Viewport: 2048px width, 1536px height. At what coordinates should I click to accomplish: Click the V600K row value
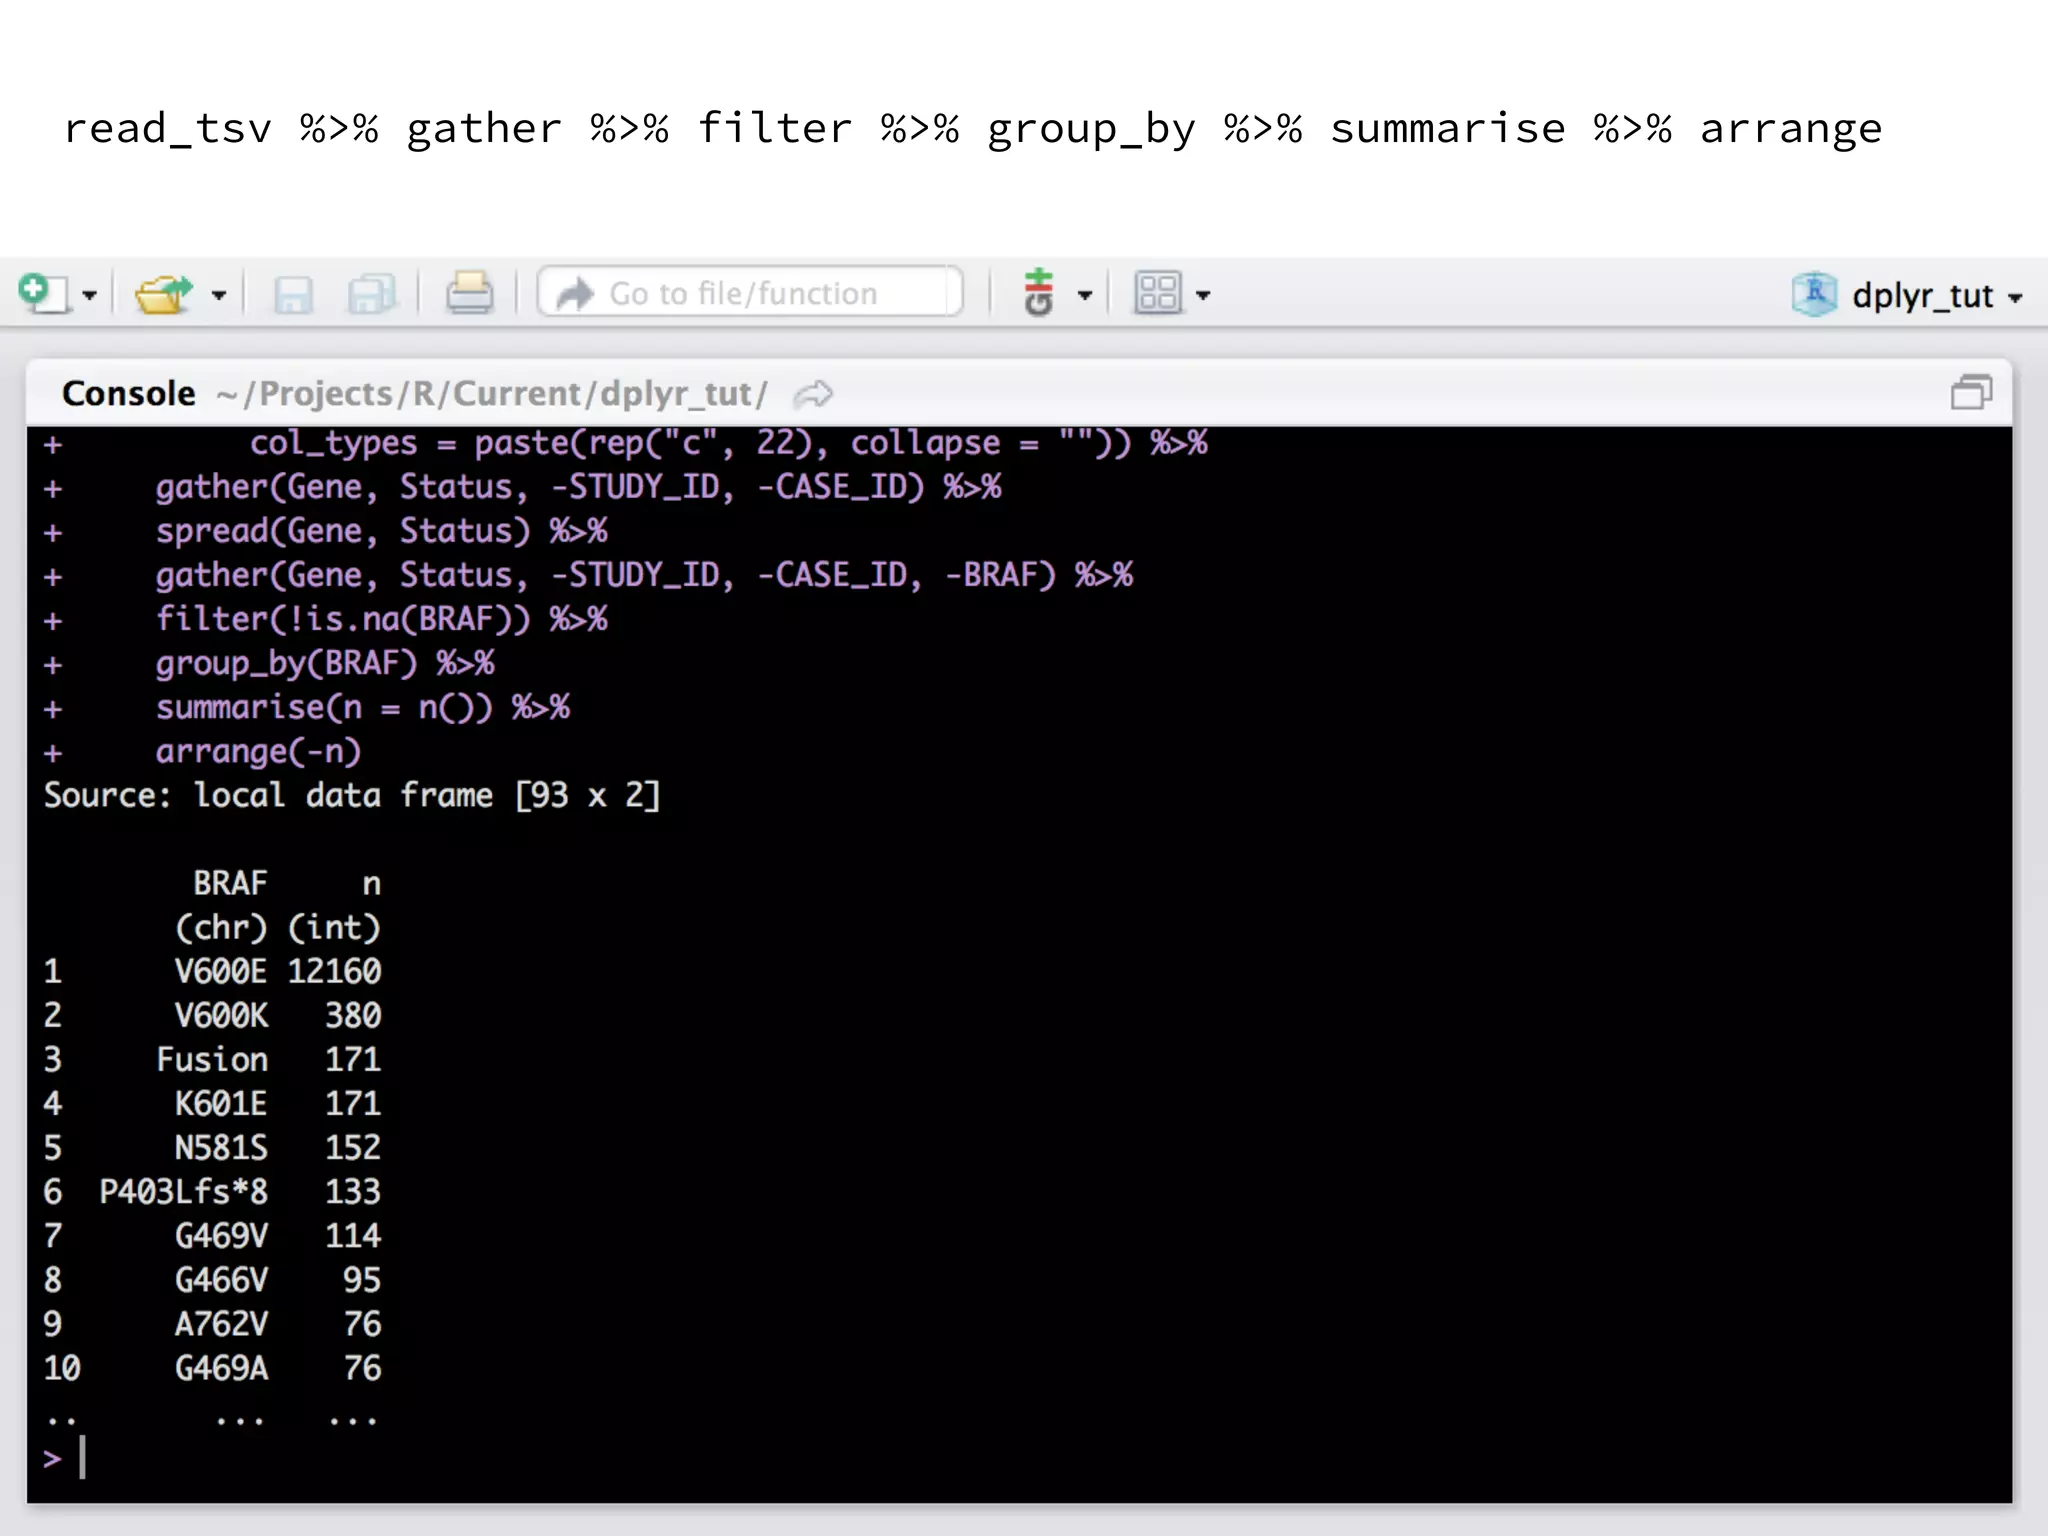click(221, 1015)
